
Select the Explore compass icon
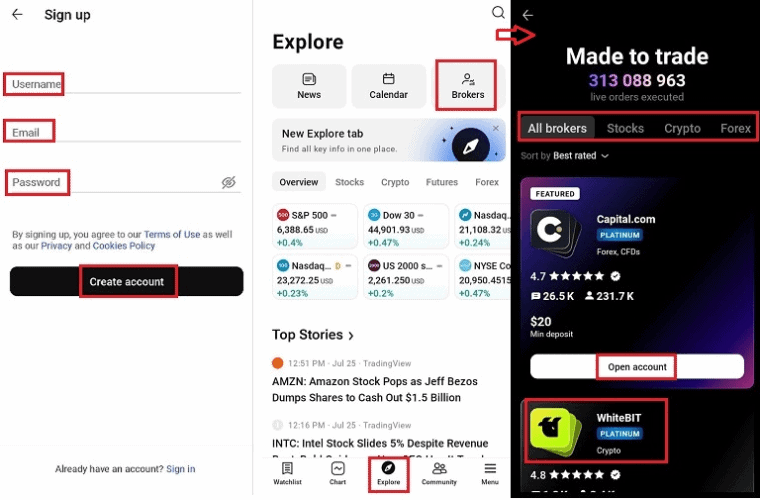tap(388, 468)
